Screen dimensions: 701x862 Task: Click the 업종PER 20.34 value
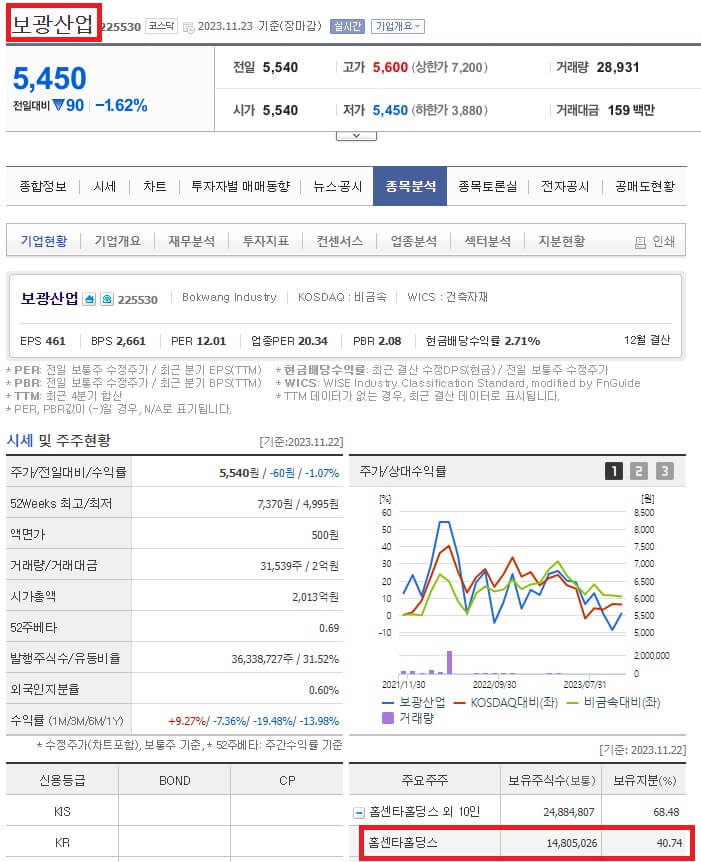(313, 341)
